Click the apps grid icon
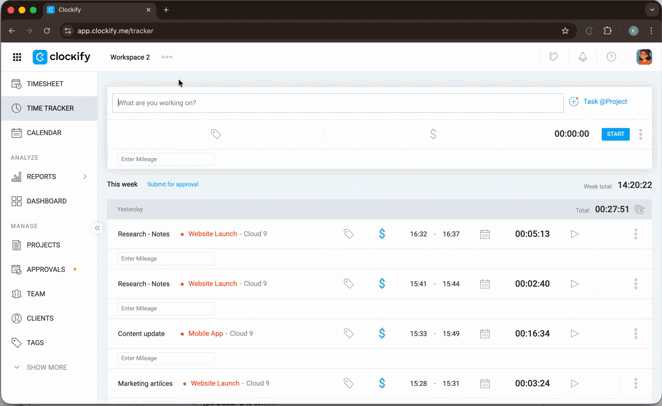 point(17,57)
